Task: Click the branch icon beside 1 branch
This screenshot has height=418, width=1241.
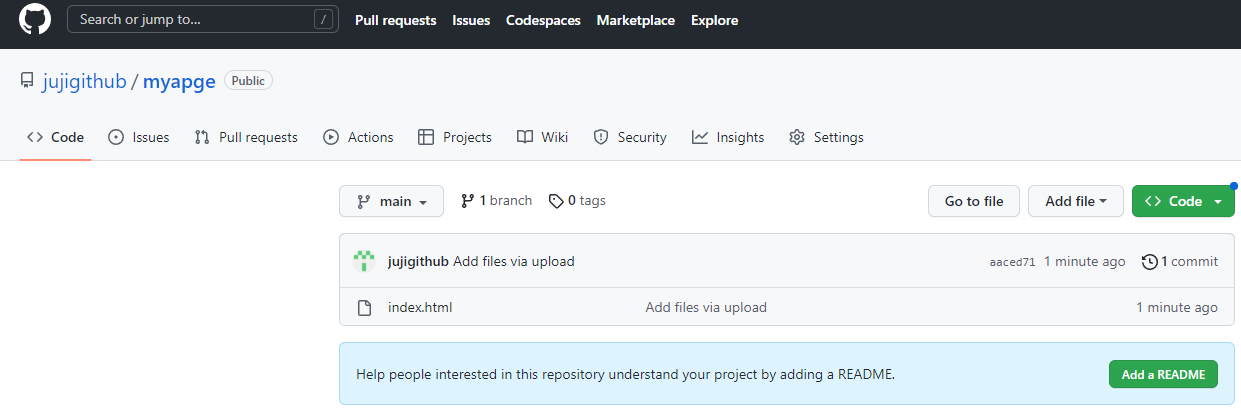Action: coord(467,201)
